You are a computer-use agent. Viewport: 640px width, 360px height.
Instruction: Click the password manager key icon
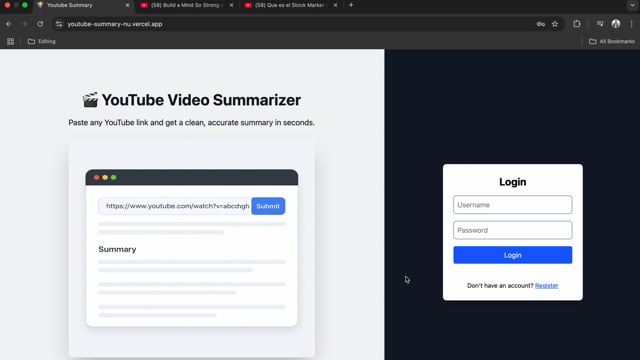(x=541, y=24)
